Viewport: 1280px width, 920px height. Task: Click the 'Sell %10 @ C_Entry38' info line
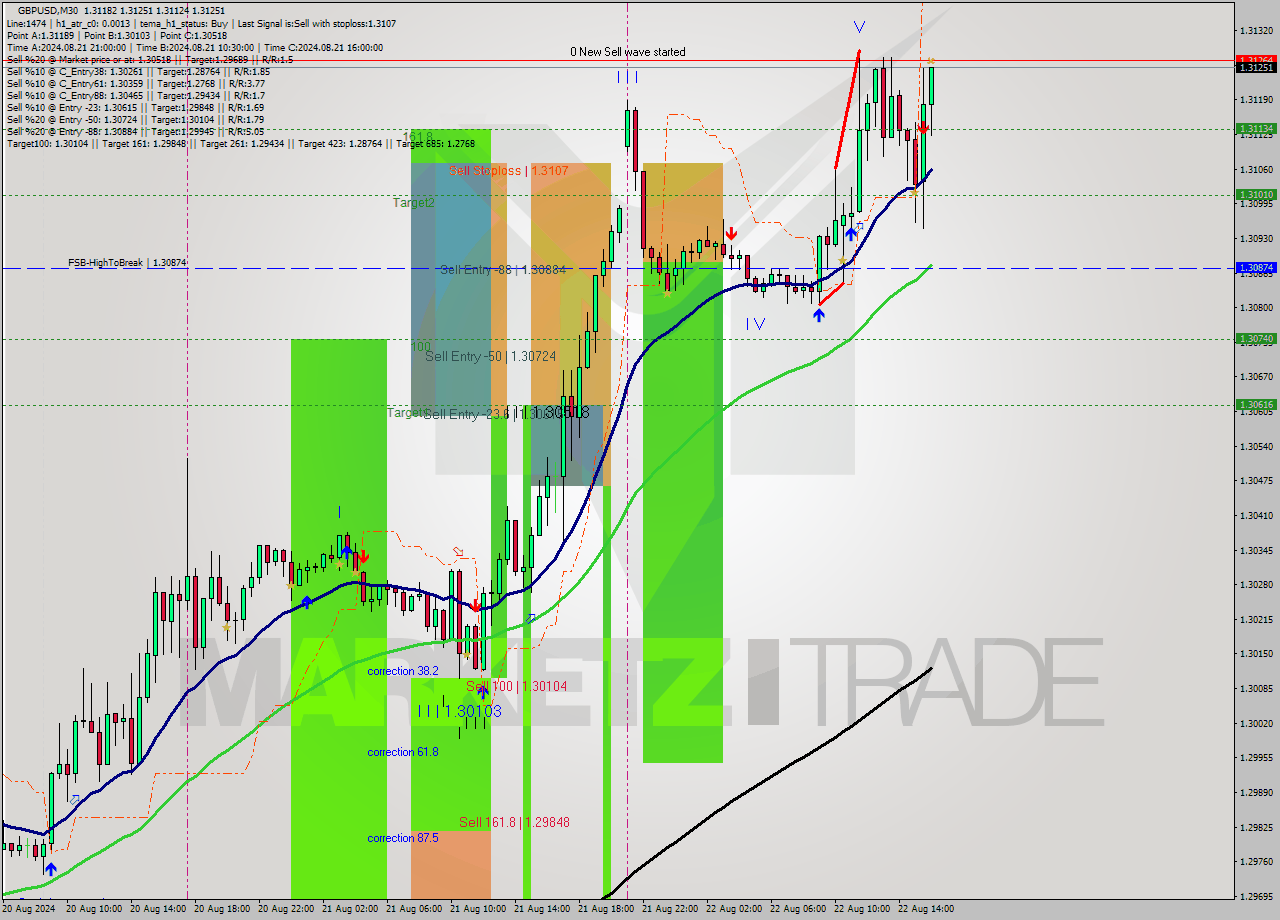[x=138, y=72]
